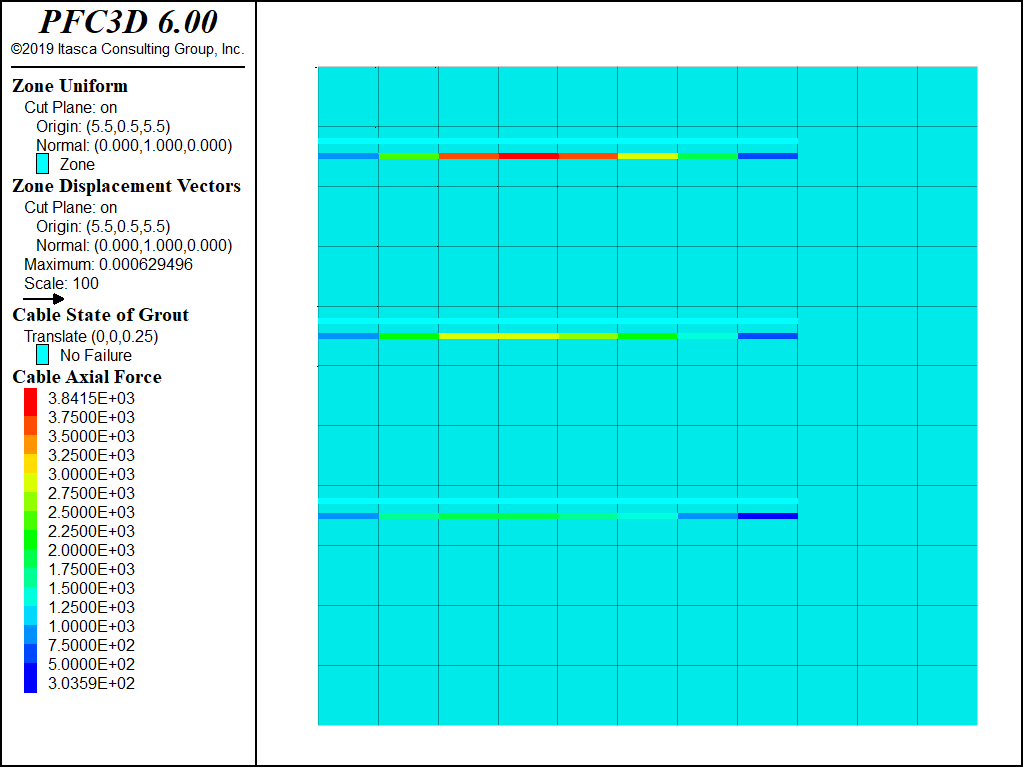Click the displacement vector scale arrow

tap(44, 299)
